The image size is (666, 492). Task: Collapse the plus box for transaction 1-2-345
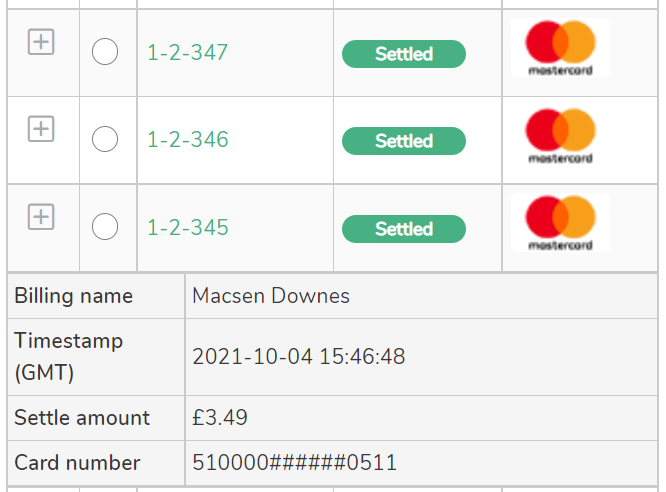pos(41,217)
